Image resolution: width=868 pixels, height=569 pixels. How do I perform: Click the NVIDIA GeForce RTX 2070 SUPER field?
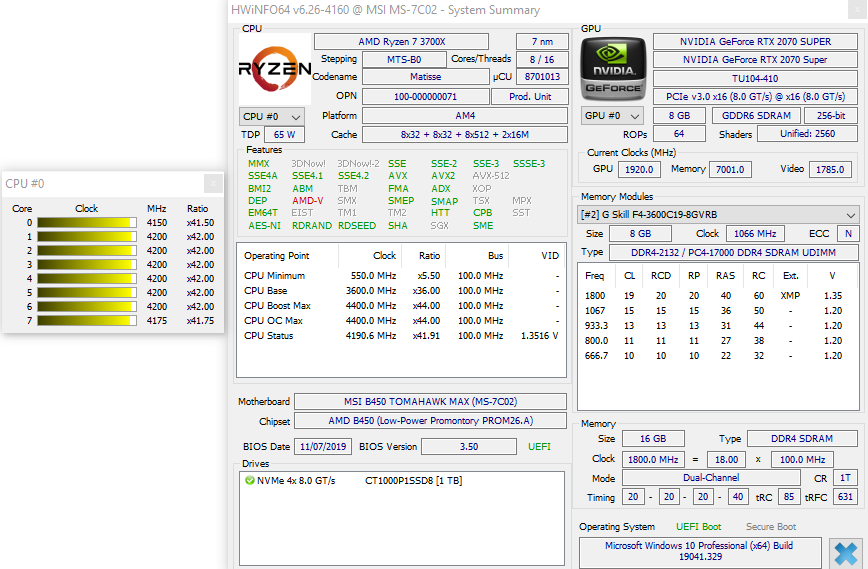click(x=755, y=42)
